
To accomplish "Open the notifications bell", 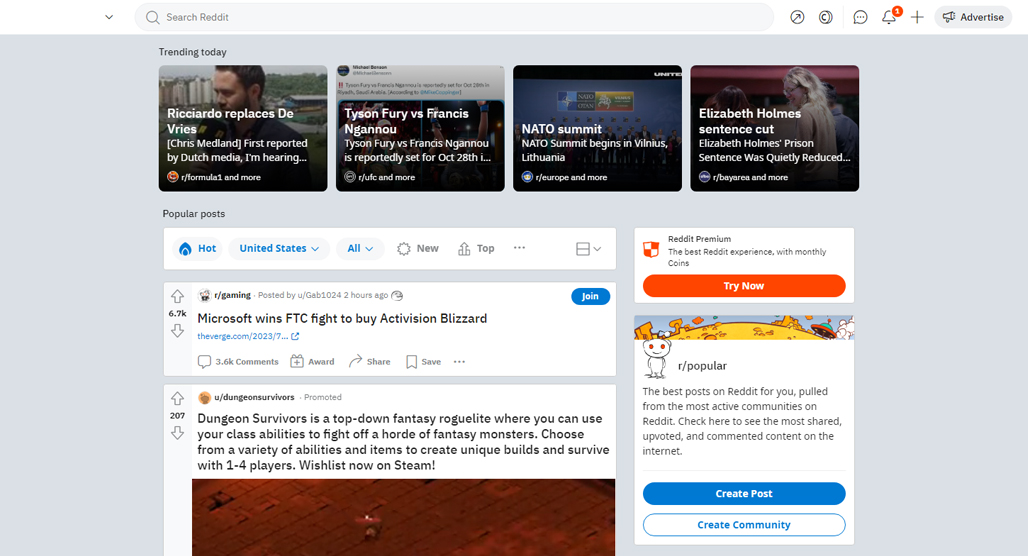I will tap(889, 17).
